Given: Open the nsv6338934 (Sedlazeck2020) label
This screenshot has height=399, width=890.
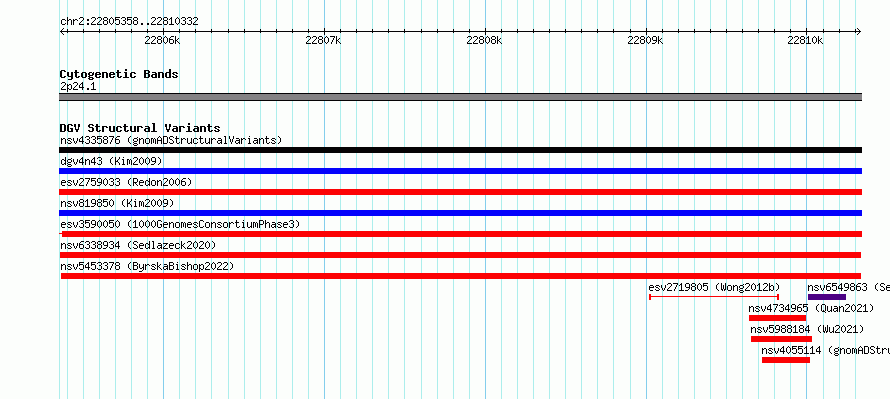Looking at the screenshot, I should click(138, 245).
